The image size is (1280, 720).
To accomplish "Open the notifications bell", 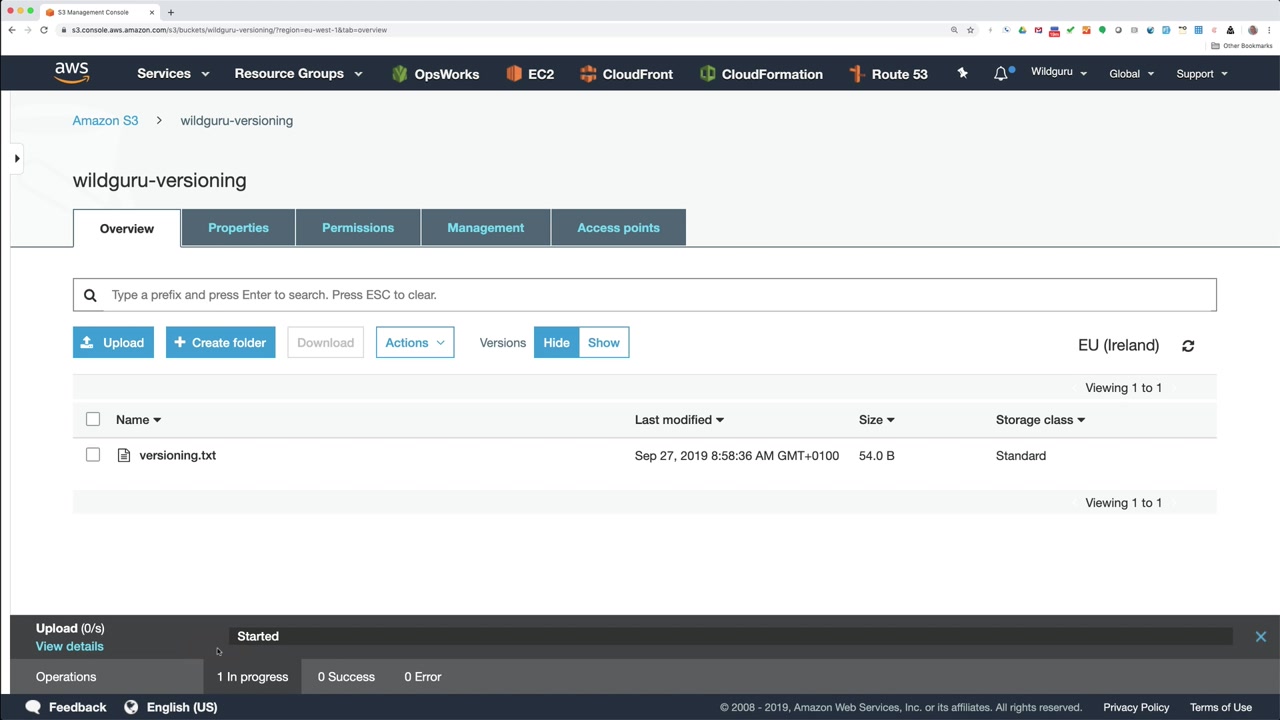I will tap(1001, 73).
